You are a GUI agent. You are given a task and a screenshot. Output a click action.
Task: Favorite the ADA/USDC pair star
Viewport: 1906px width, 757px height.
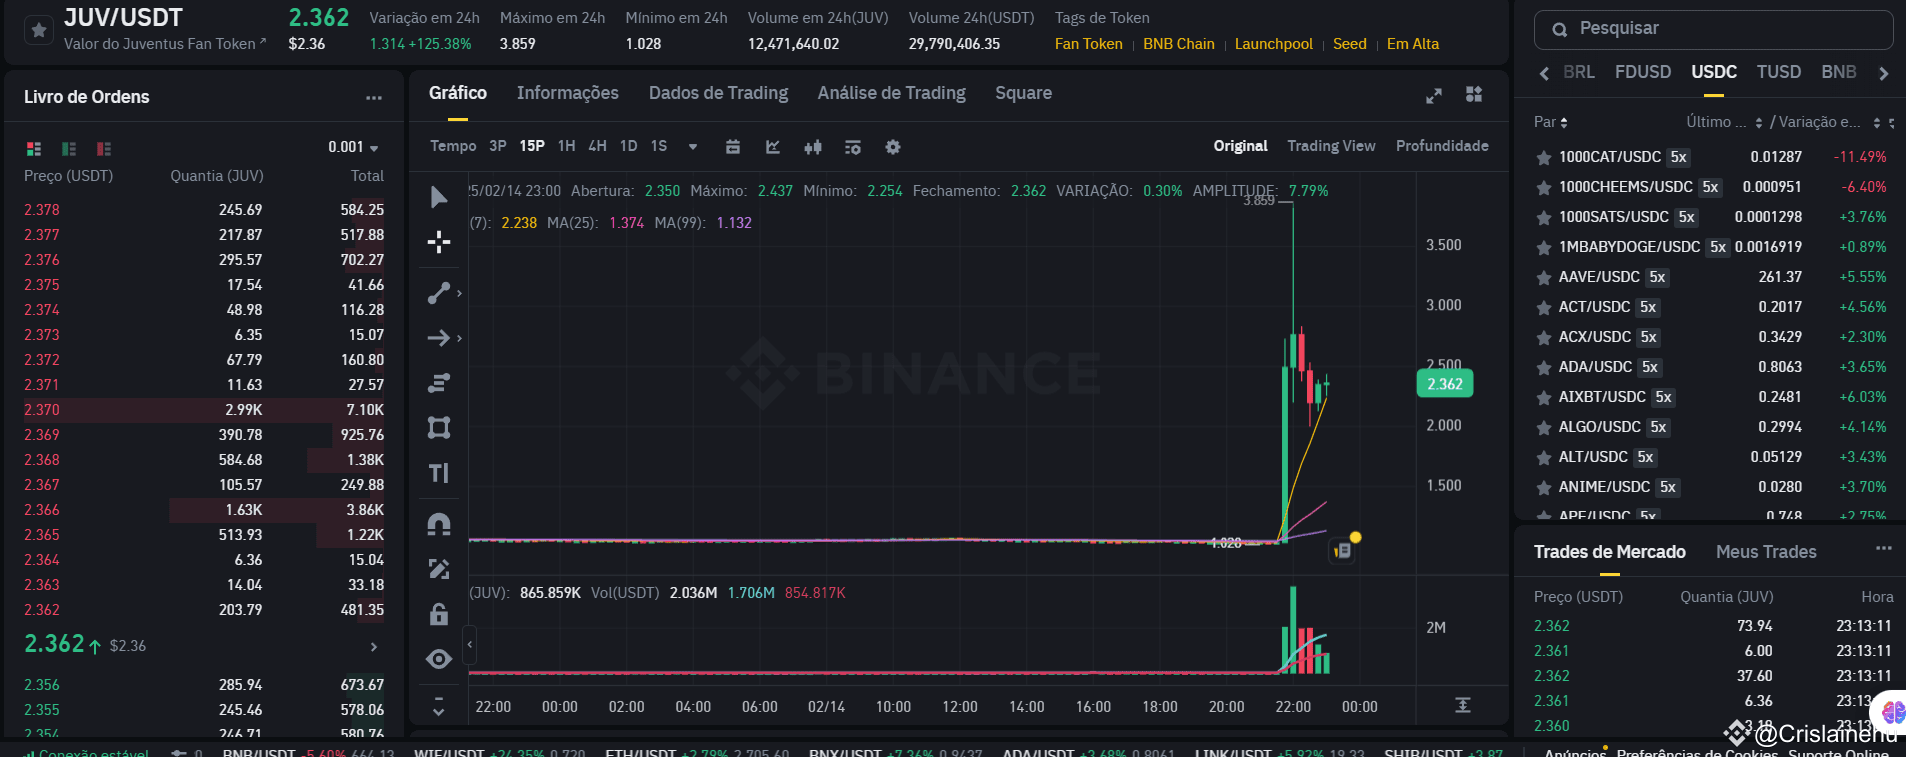[x=1543, y=368]
